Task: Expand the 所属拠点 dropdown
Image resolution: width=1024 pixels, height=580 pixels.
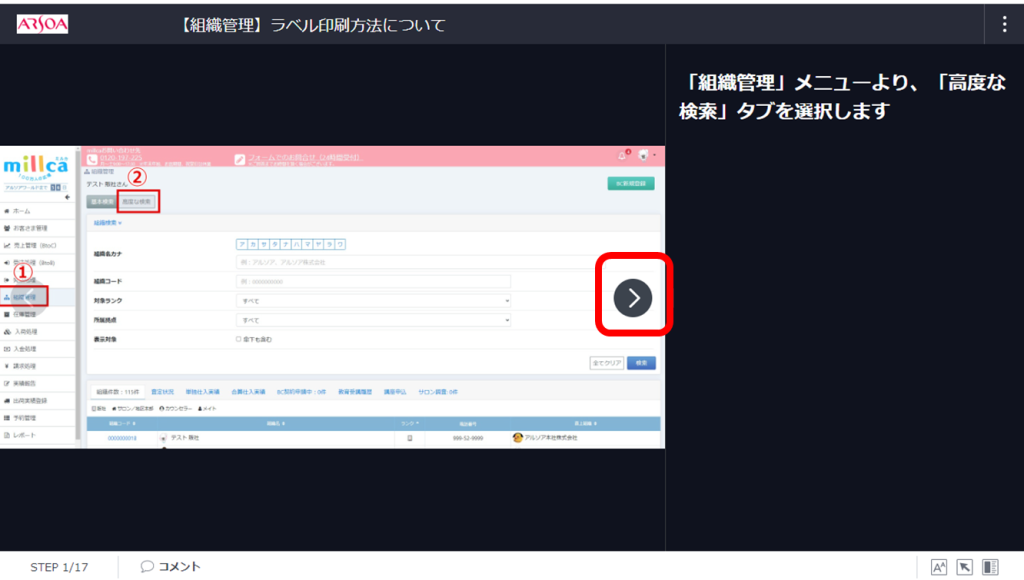Action: 372,320
